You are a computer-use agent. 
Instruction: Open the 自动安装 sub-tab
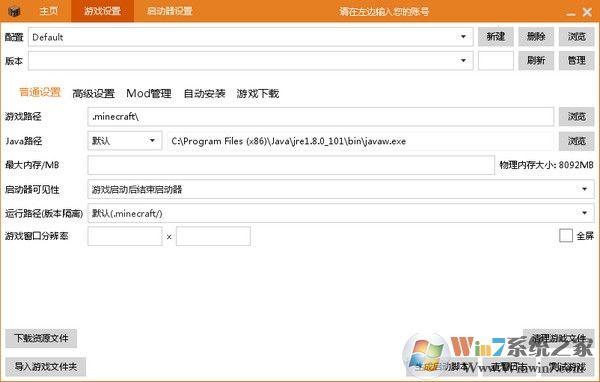204,93
